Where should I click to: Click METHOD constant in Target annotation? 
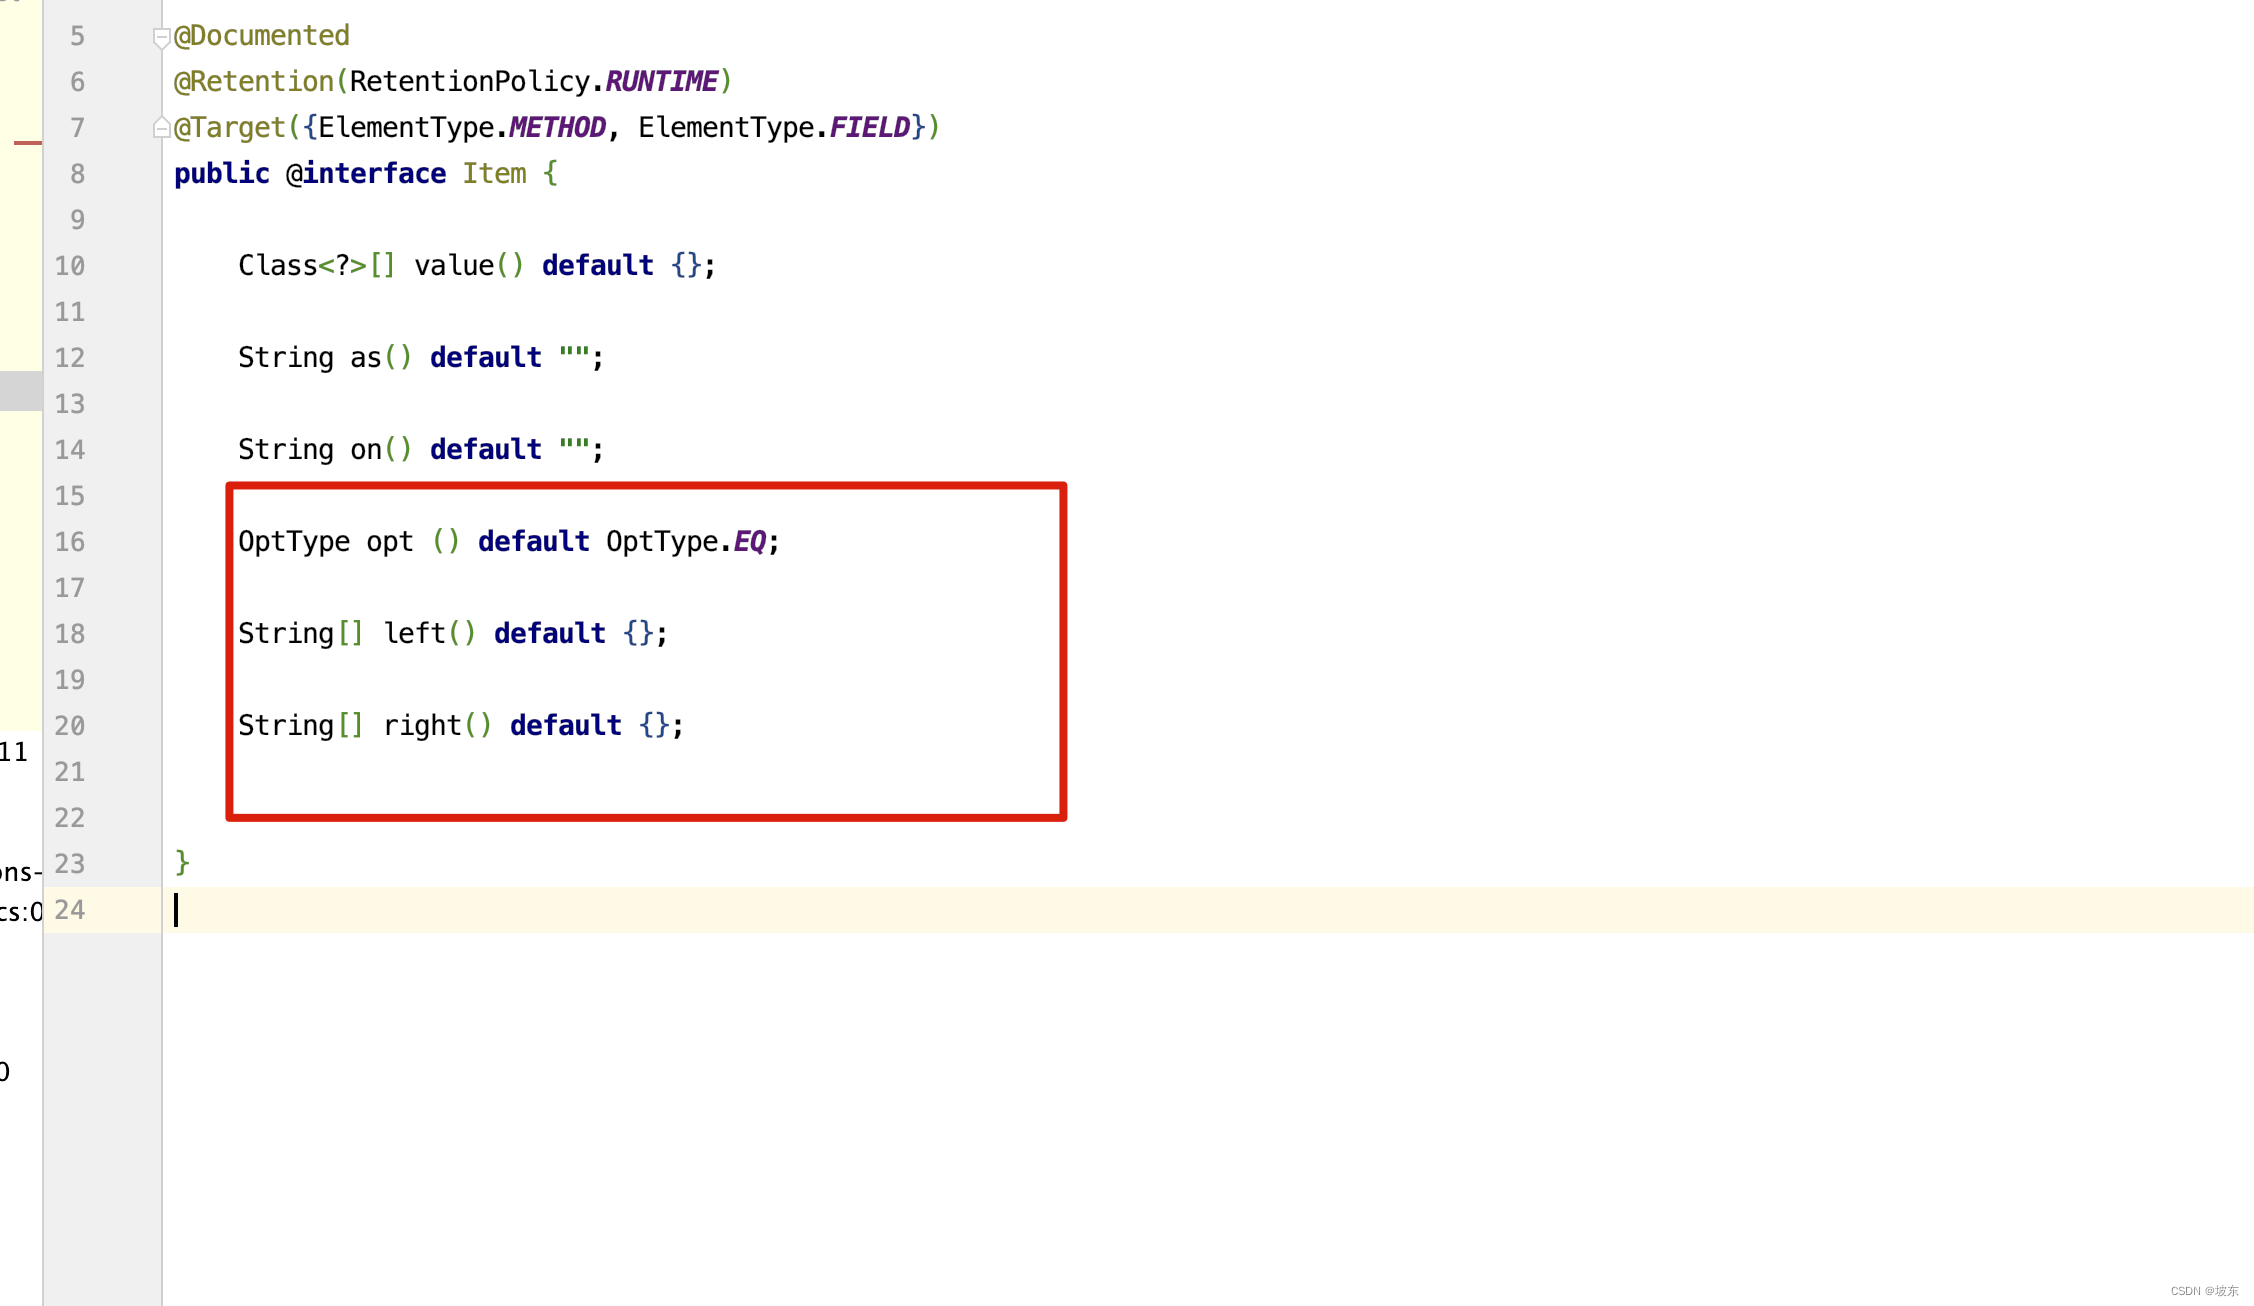click(558, 128)
